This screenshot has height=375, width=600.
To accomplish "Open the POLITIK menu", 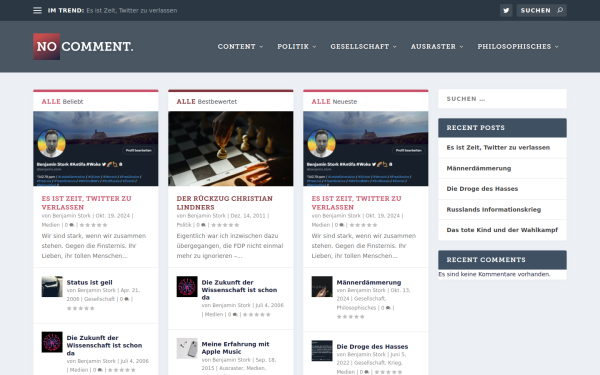I will [293, 46].
